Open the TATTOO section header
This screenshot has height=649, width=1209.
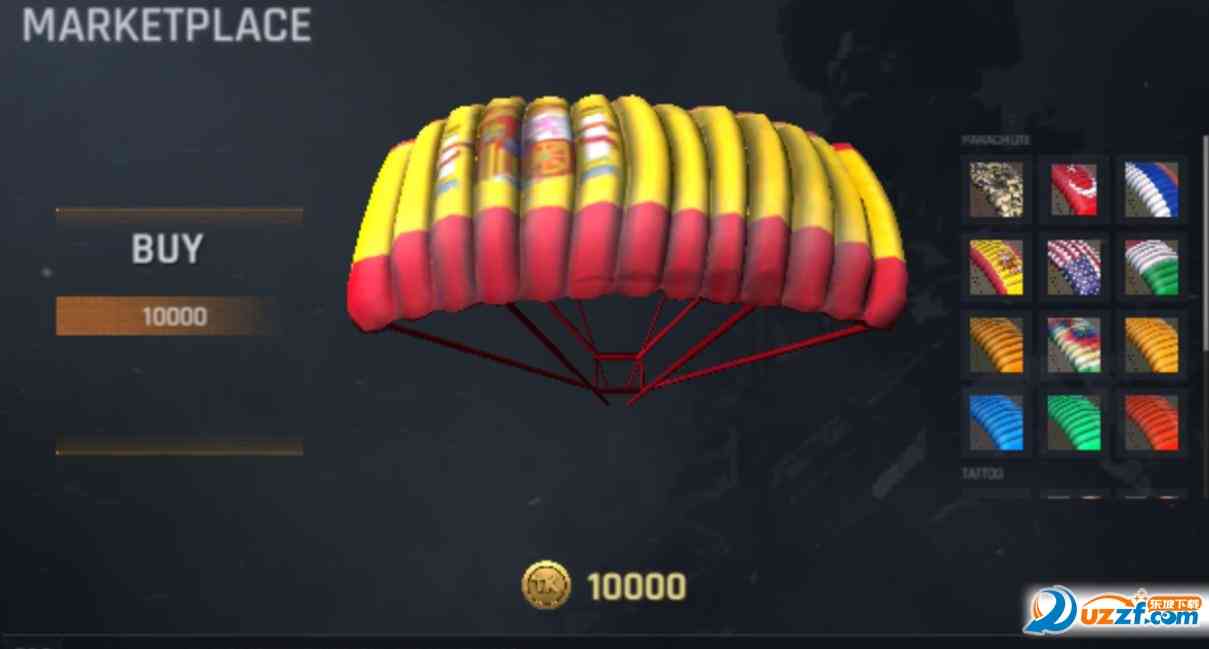(983, 473)
